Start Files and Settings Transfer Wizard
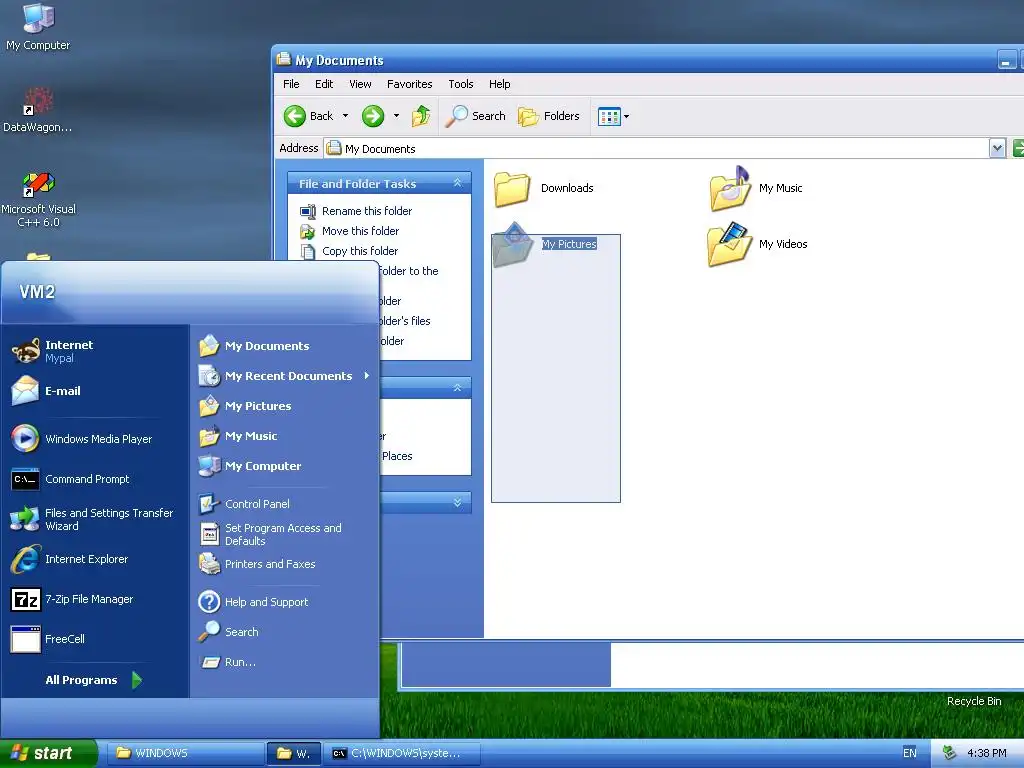 click(x=92, y=519)
